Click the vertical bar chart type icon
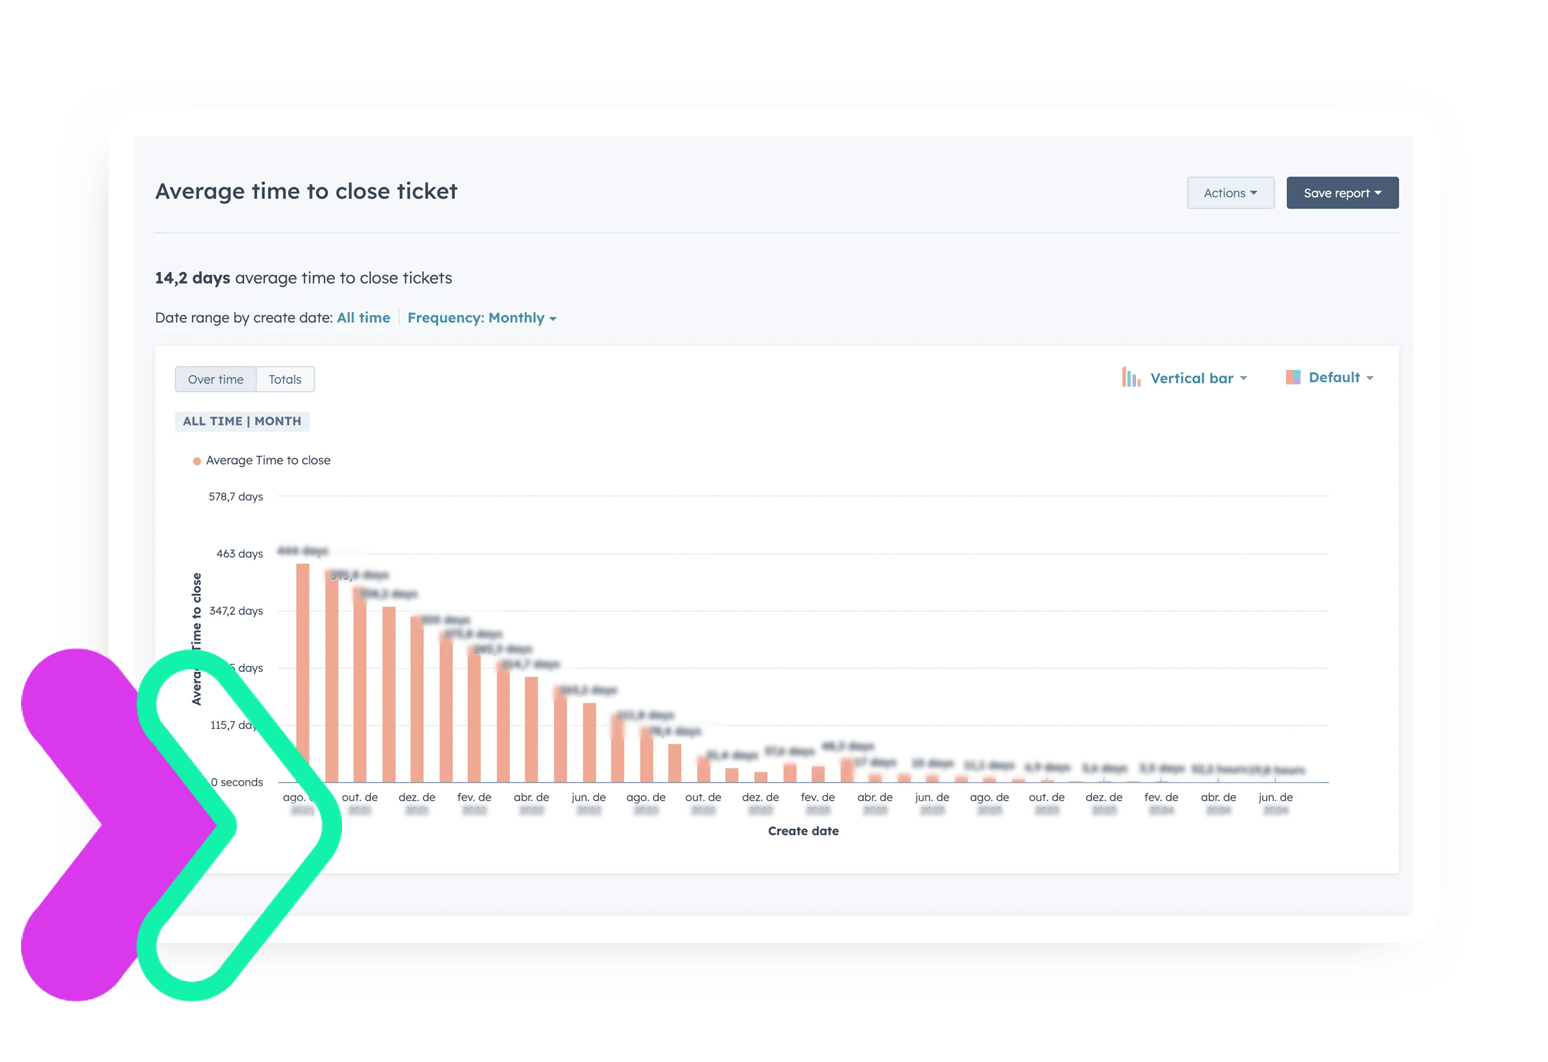Image resolution: width=1548 pixels, height=1062 pixels. pyautogui.click(x=1131, y=378)
